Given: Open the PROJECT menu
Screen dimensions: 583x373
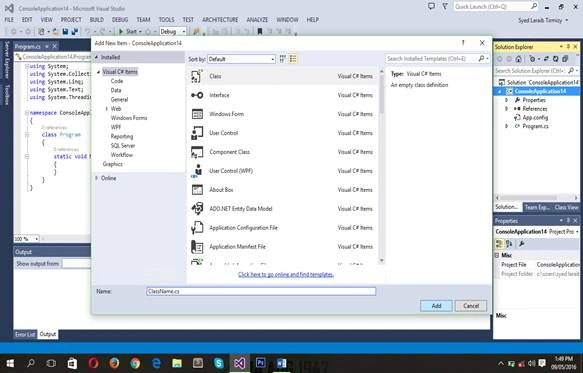Looking at the screenshot, I should coord(71,20).
